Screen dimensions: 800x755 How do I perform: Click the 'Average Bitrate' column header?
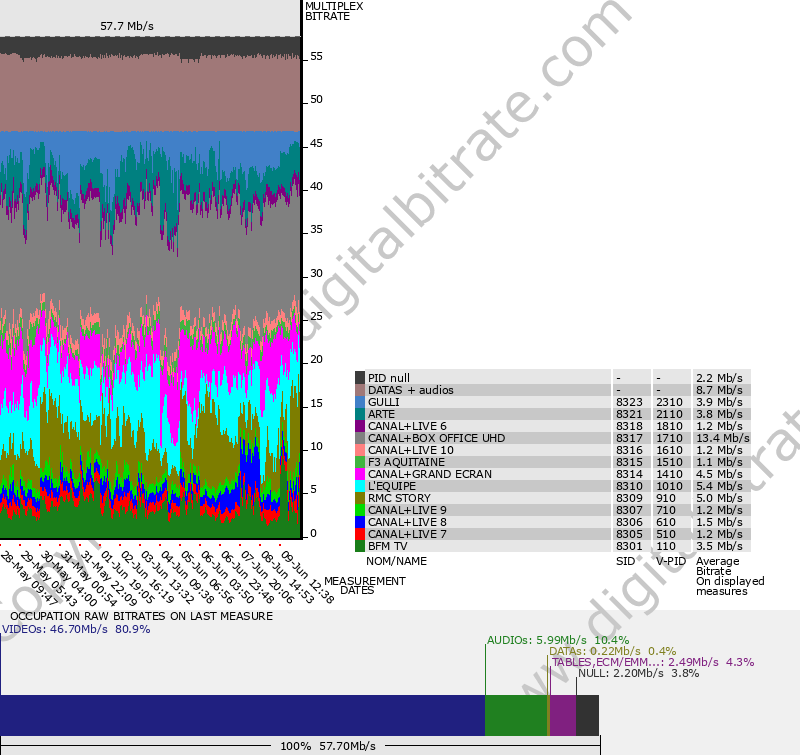coord(717,566)
